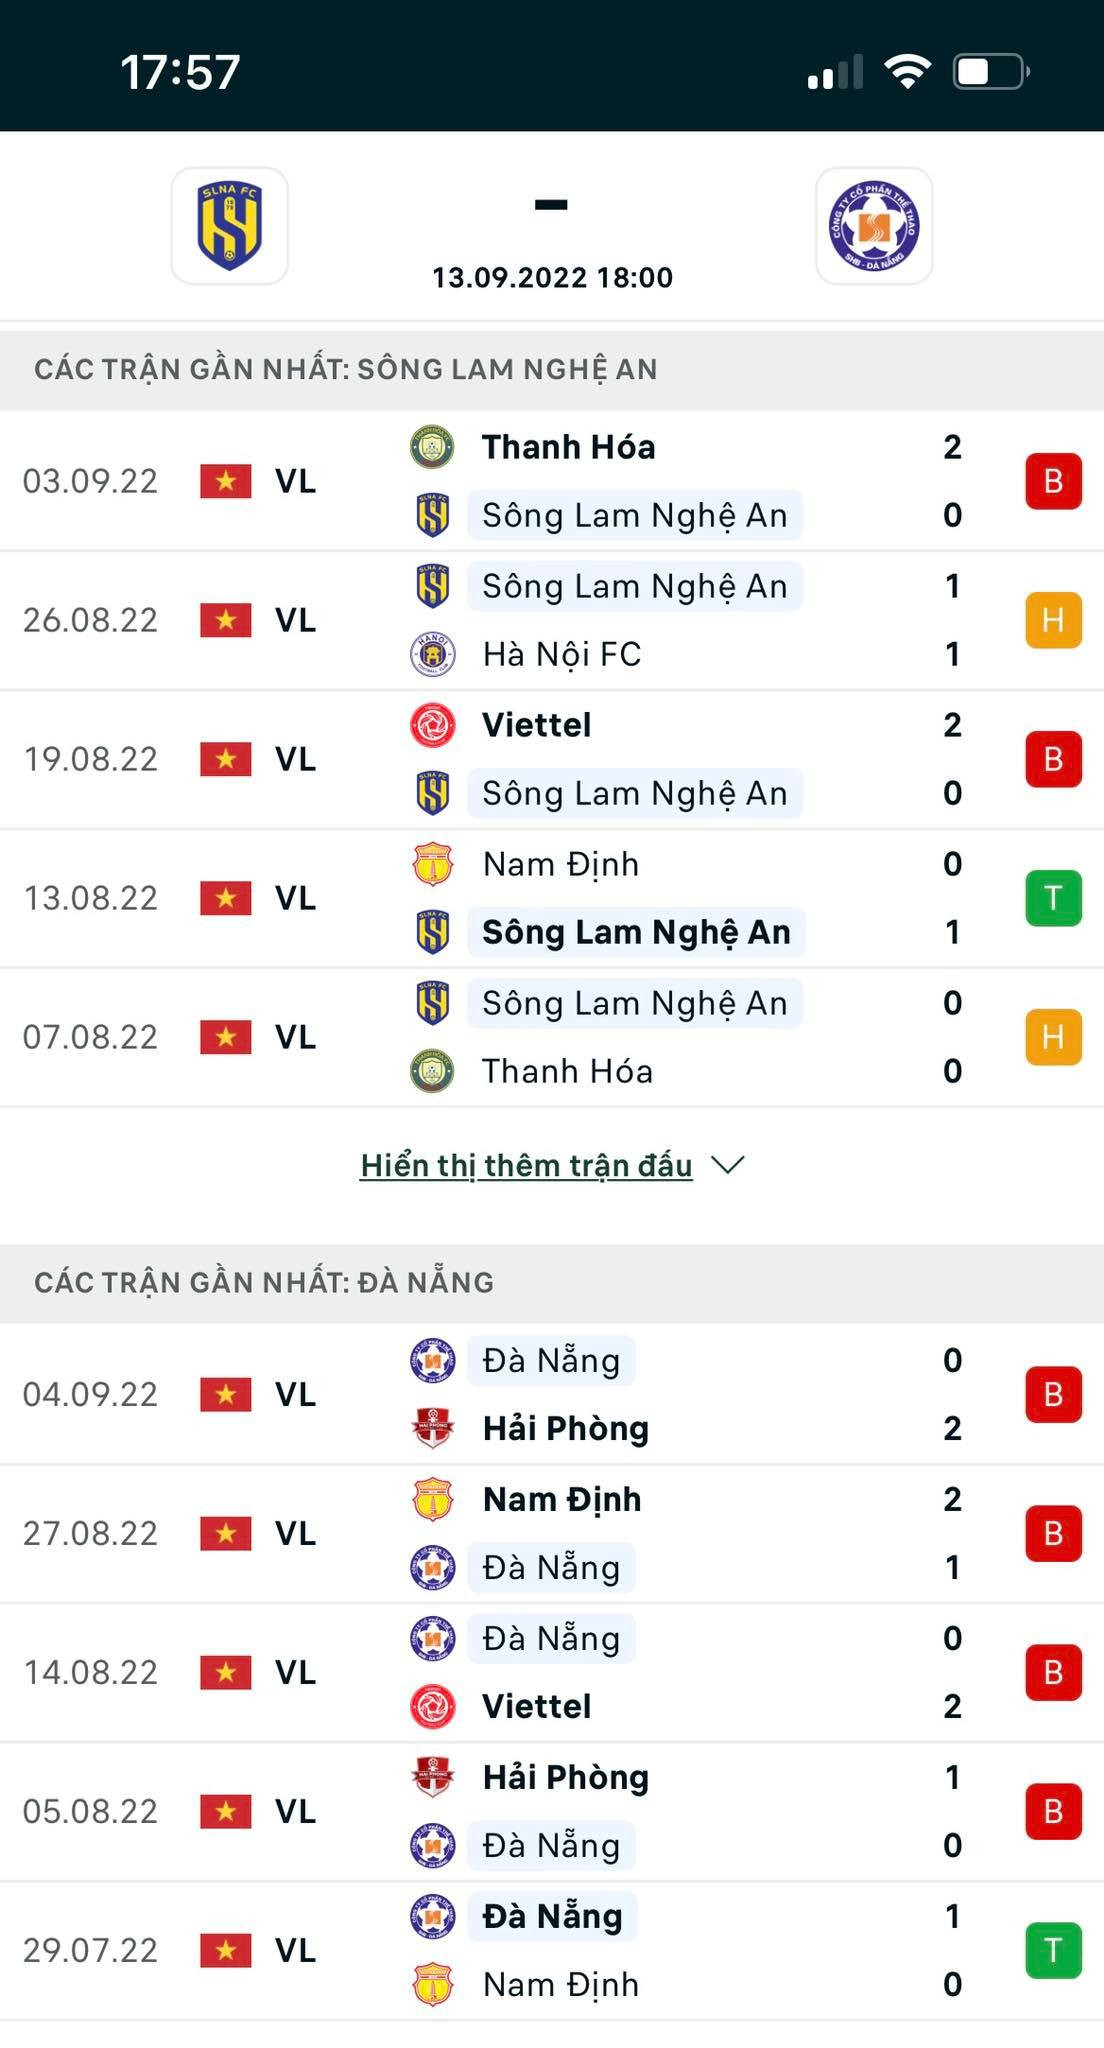Open 'Hiển thị thêm trận đấu' link
This screenshot has width=1104, height=2048.
pos(526,1165)
